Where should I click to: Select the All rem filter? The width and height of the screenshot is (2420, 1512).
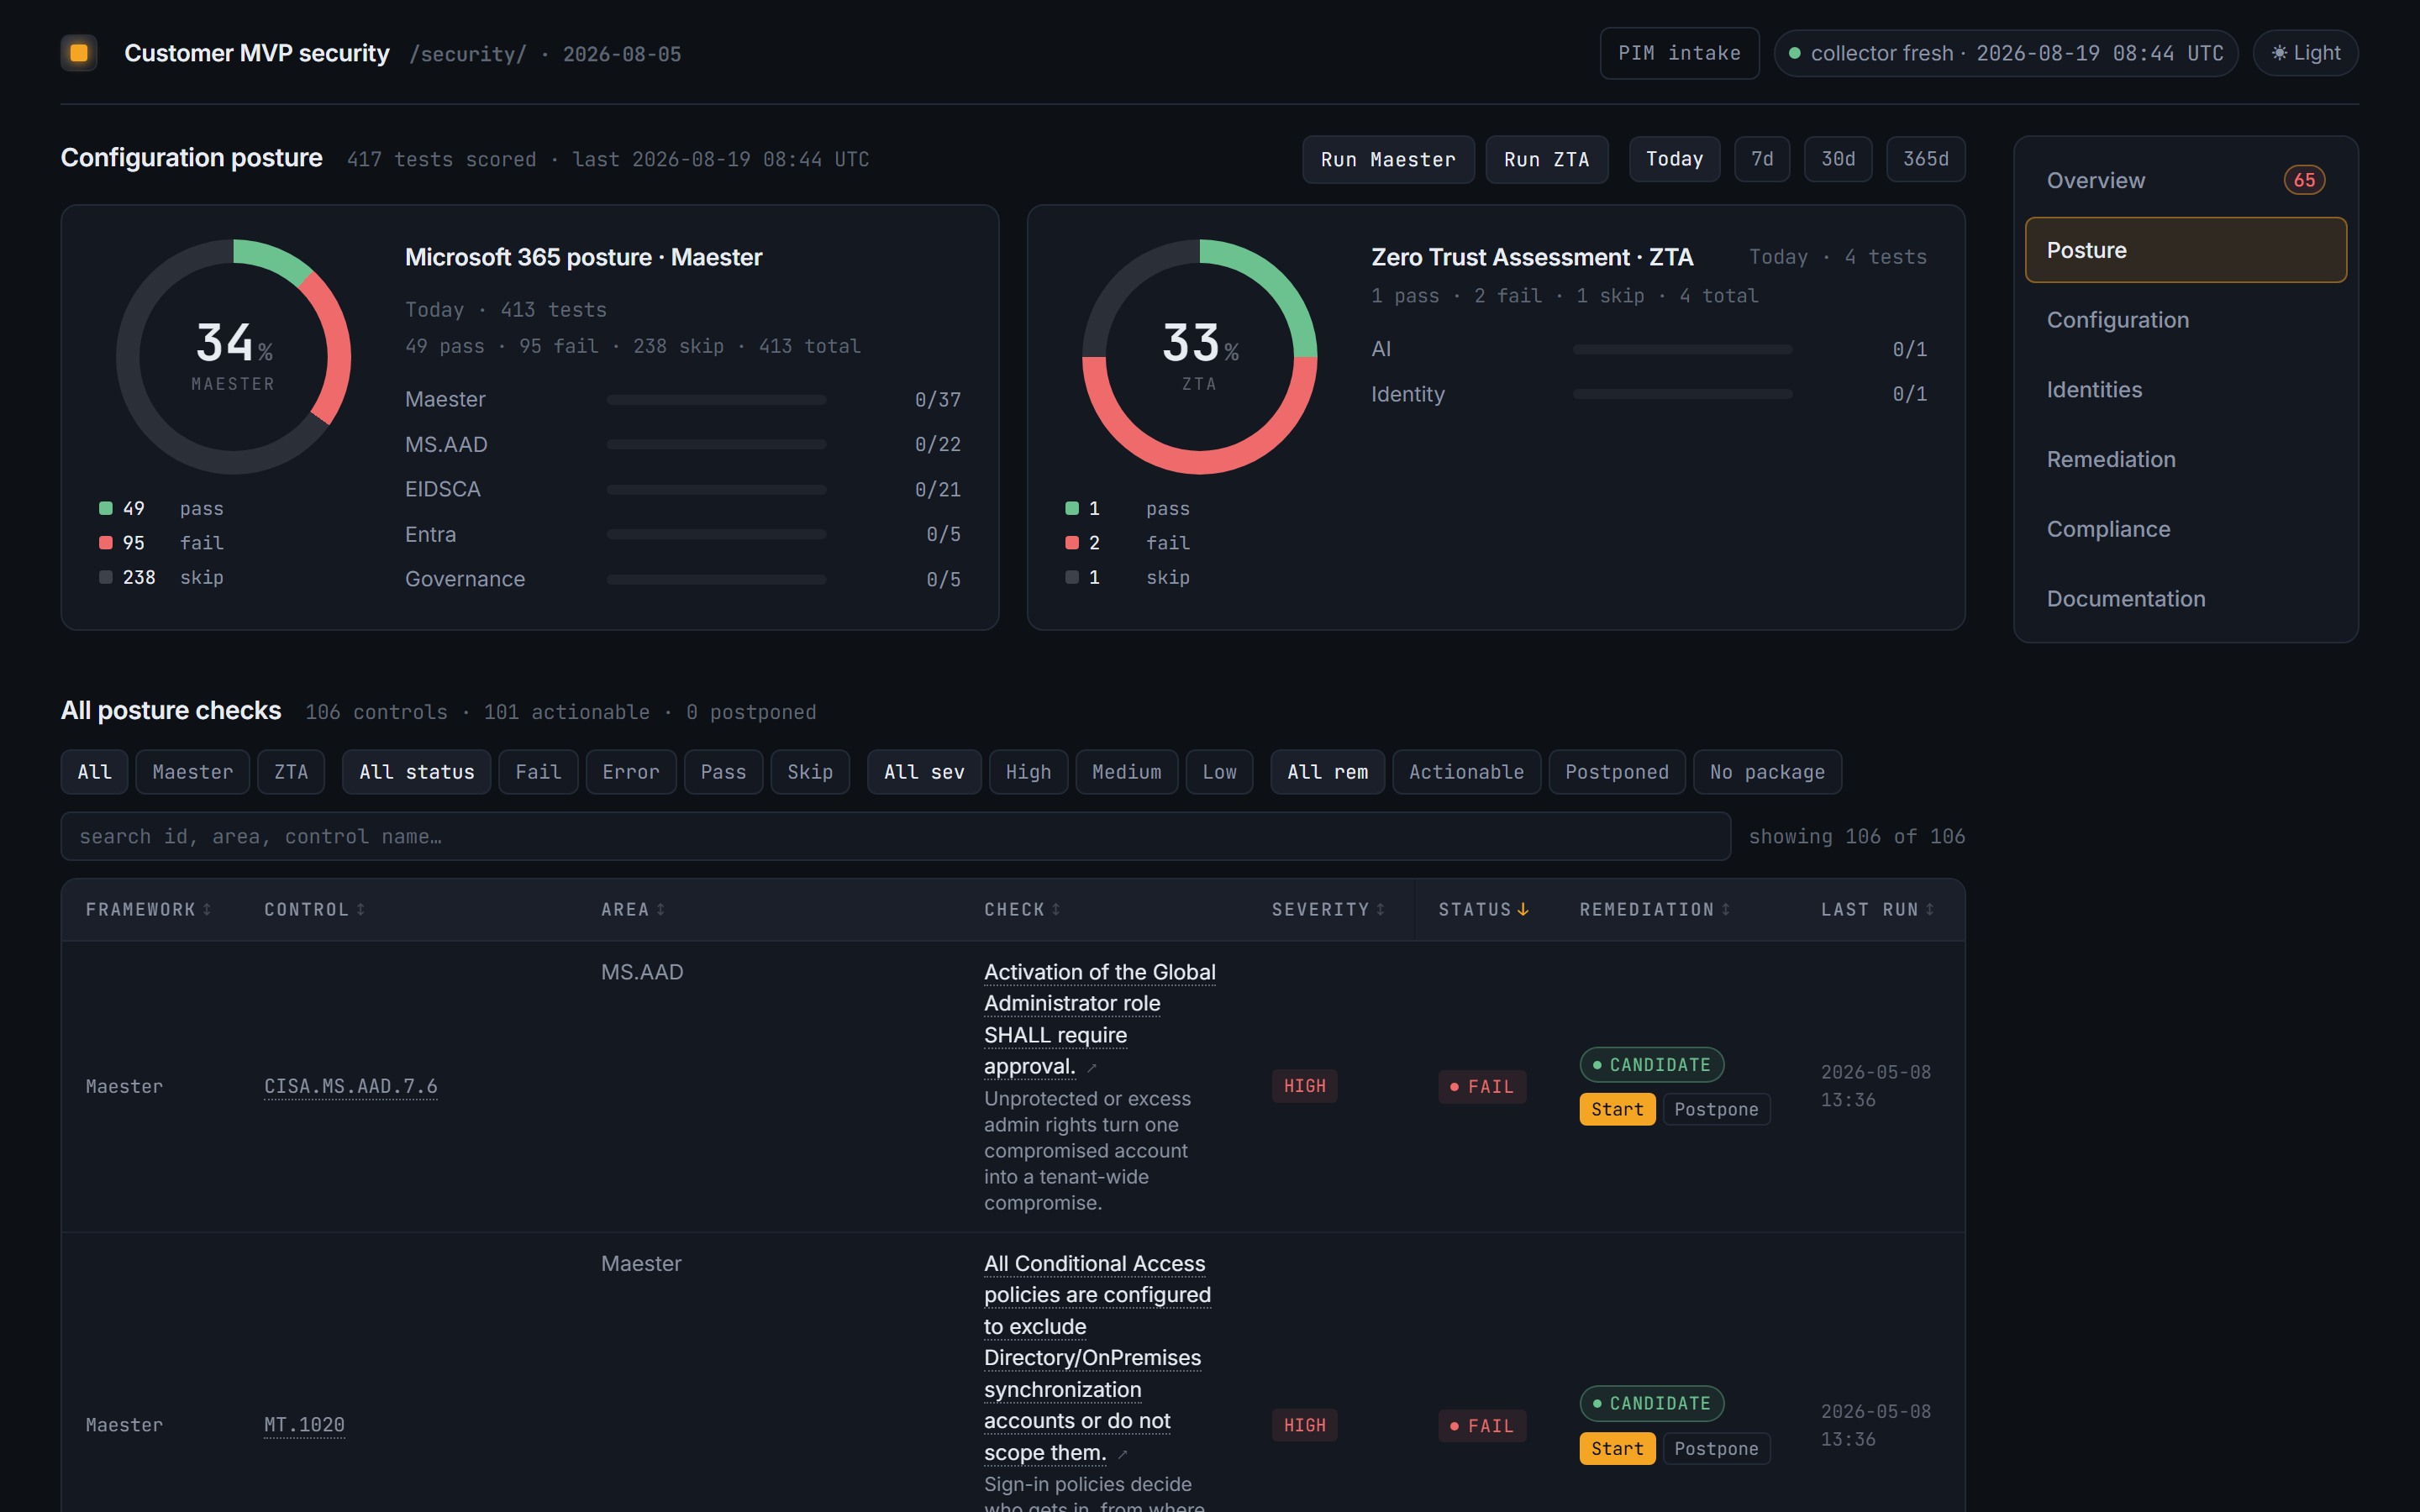tap(1327, 772)
